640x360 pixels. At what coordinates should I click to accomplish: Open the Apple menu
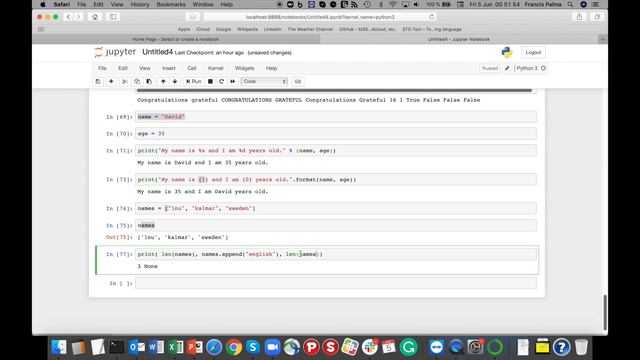[x=42, y=4]
